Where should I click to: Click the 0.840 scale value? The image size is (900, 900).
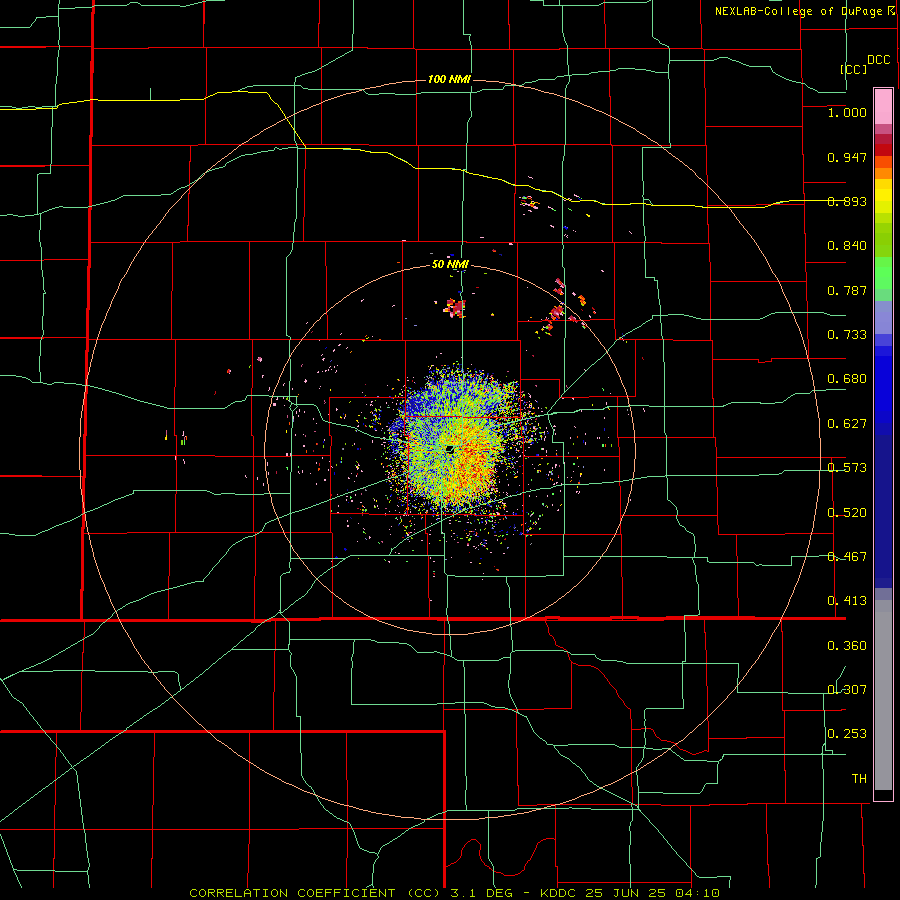847,246
